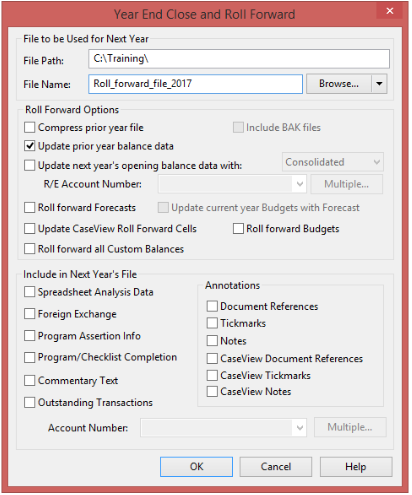Viewport: 412px width, 495px height.
Task: Tick Roll forward all Custom Balances
Action: pos(29,249)
